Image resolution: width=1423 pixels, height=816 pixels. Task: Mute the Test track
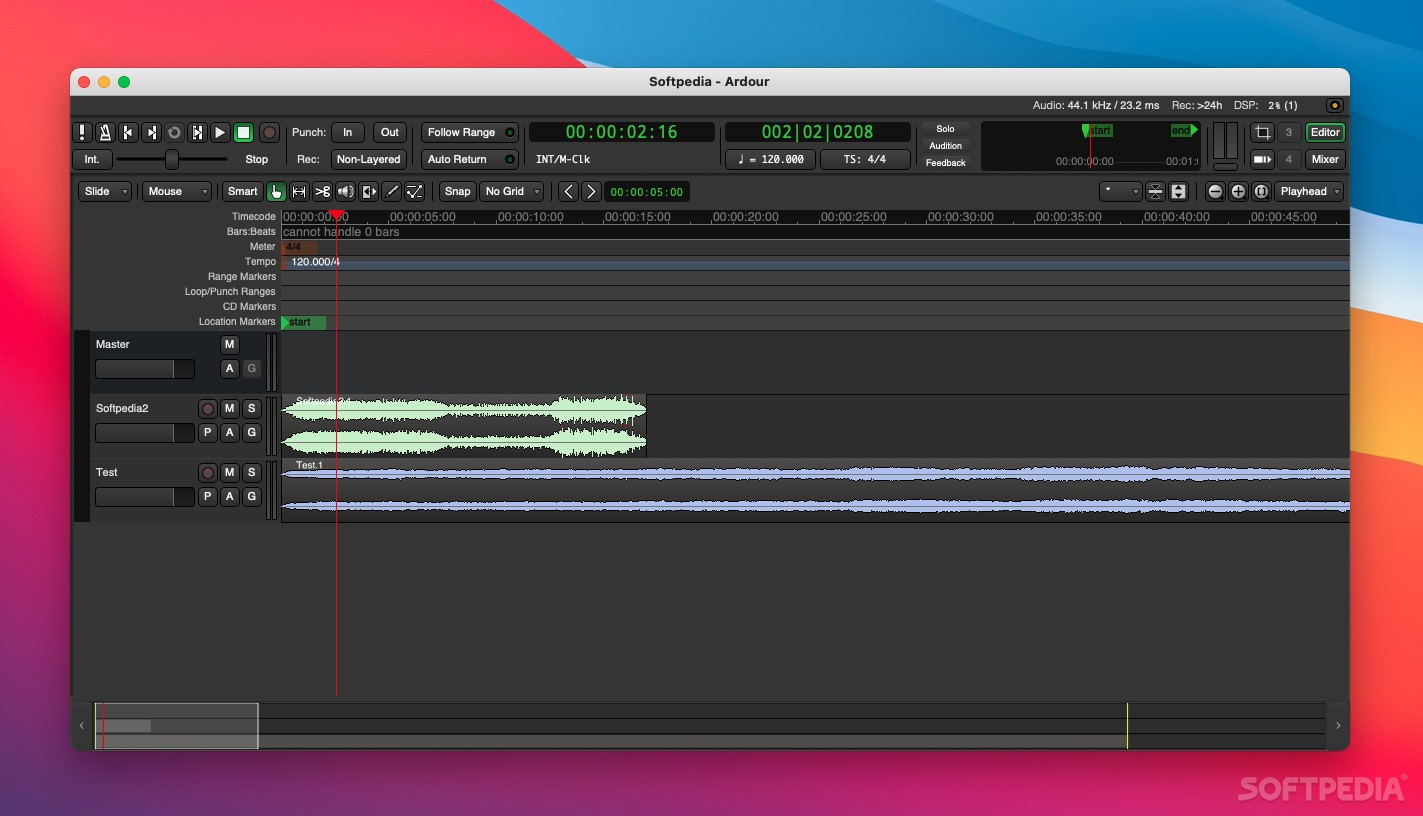tap(229, 472)
